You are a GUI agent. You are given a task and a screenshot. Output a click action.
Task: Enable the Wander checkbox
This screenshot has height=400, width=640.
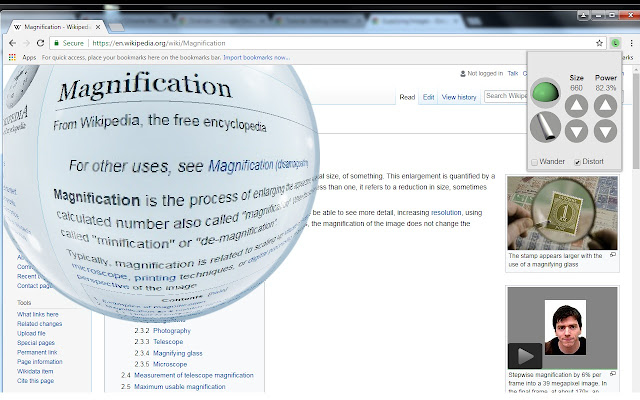534,162
